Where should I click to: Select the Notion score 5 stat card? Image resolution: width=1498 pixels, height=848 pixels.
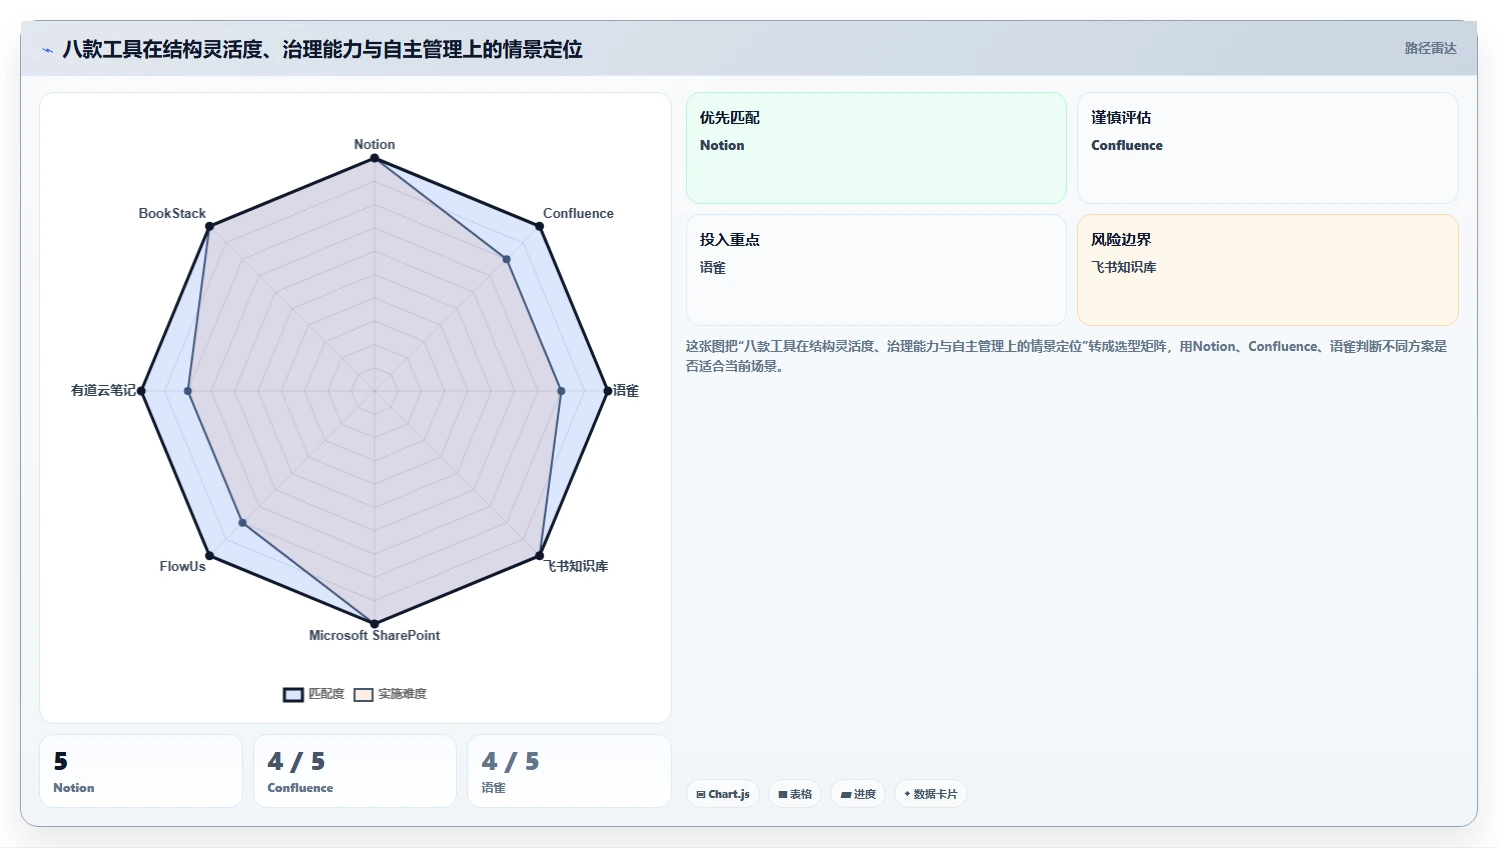click(x=141, y=771)
